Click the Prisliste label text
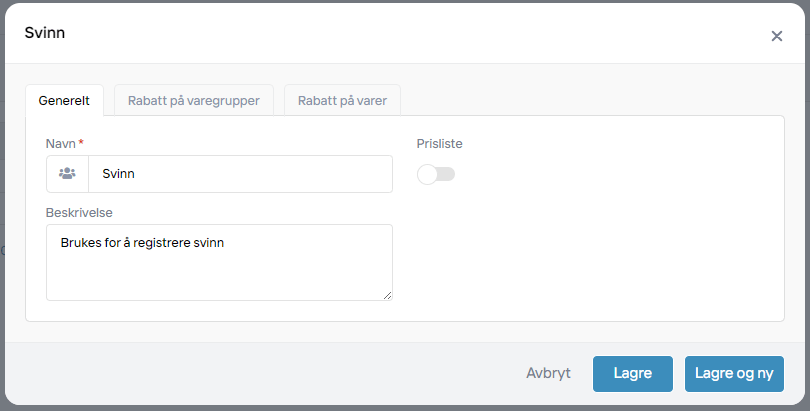The width and height of the screenshot is (810, 411). [x=440, y=144]
